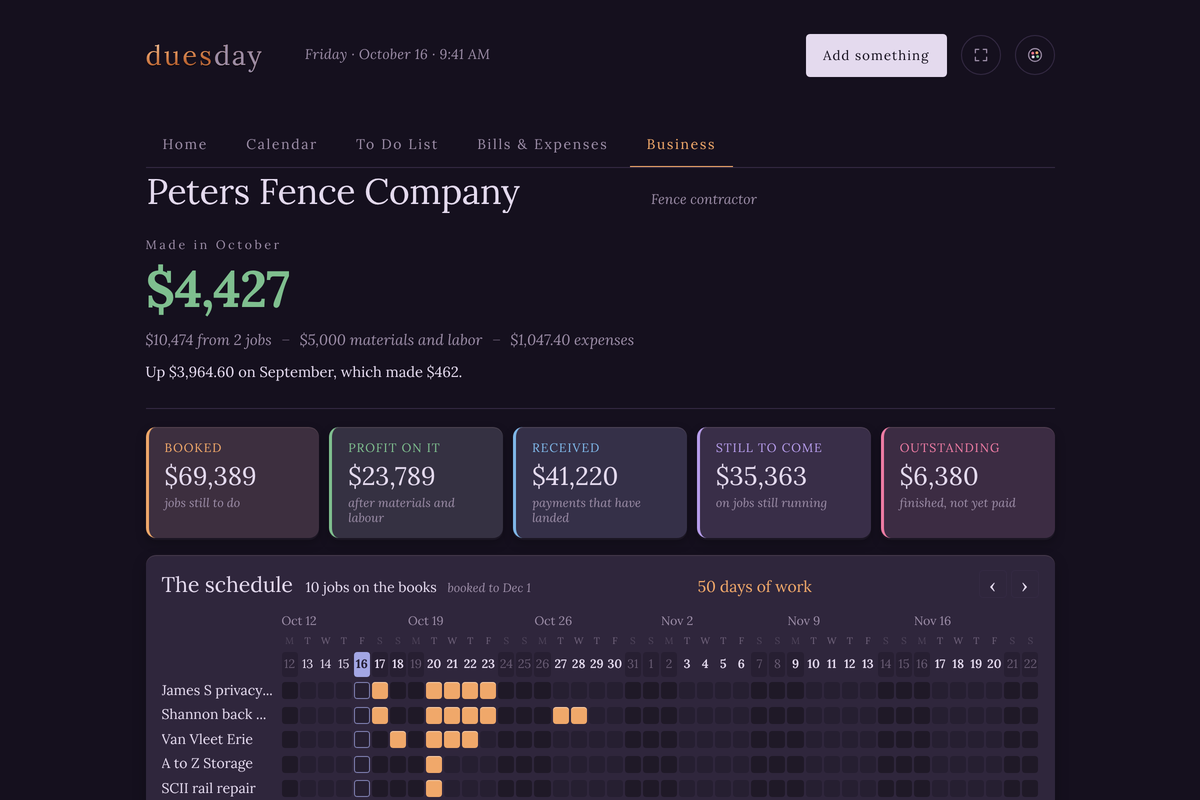Select date 9 in the schedule header
Screen dimensions: 1200x800
pyautogui.click(x=796, y=664)
